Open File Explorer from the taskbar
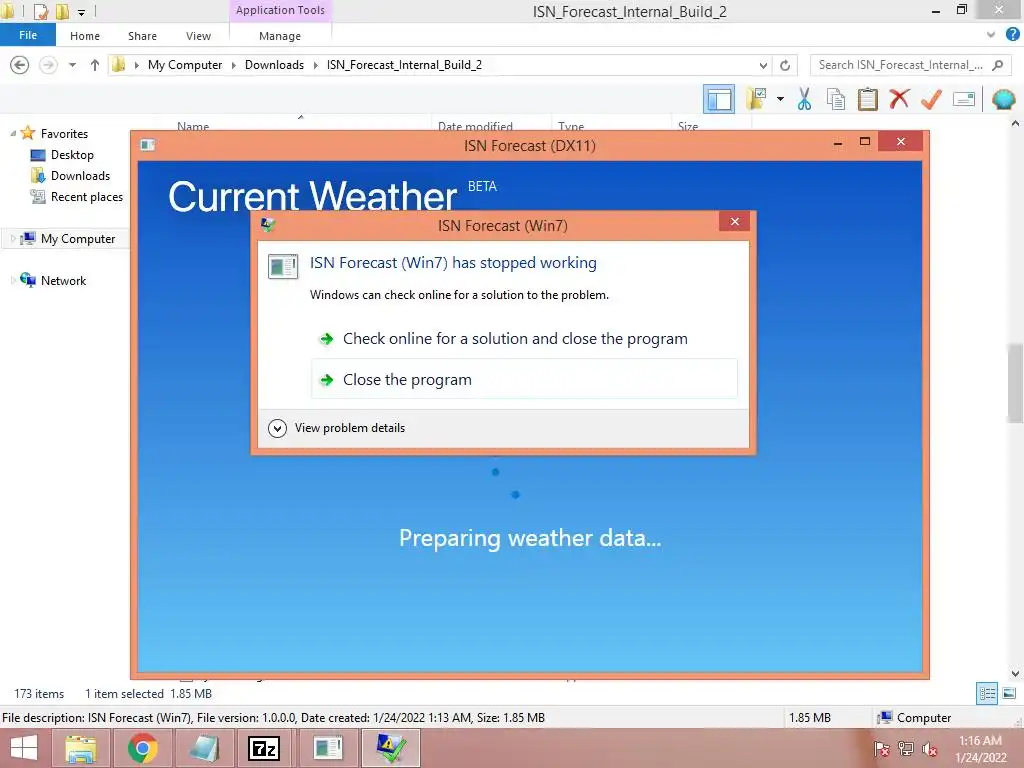Image resolution: width=1024 pixels, height=768 pixels. [x=80, y=748]
